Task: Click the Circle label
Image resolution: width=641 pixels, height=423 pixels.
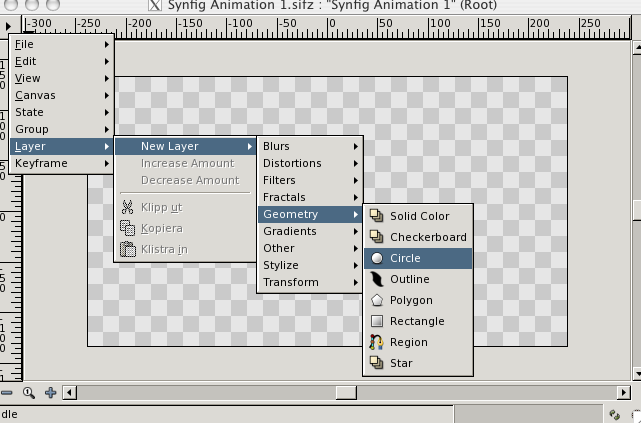Action: (x=405, y=258)
